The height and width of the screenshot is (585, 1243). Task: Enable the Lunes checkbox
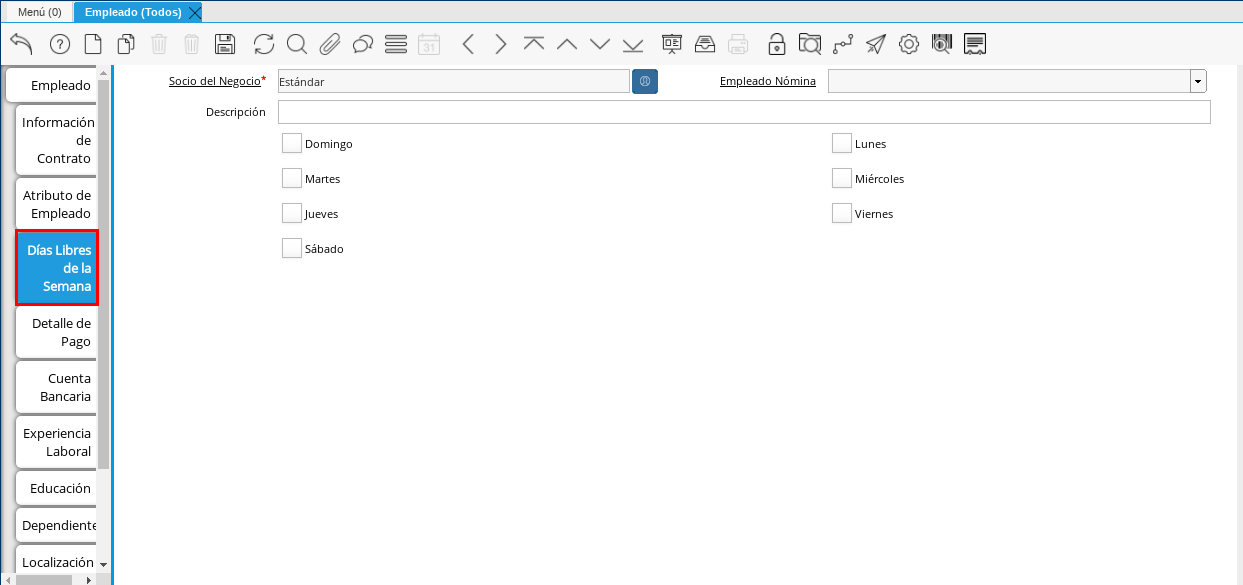coord(842,144)
